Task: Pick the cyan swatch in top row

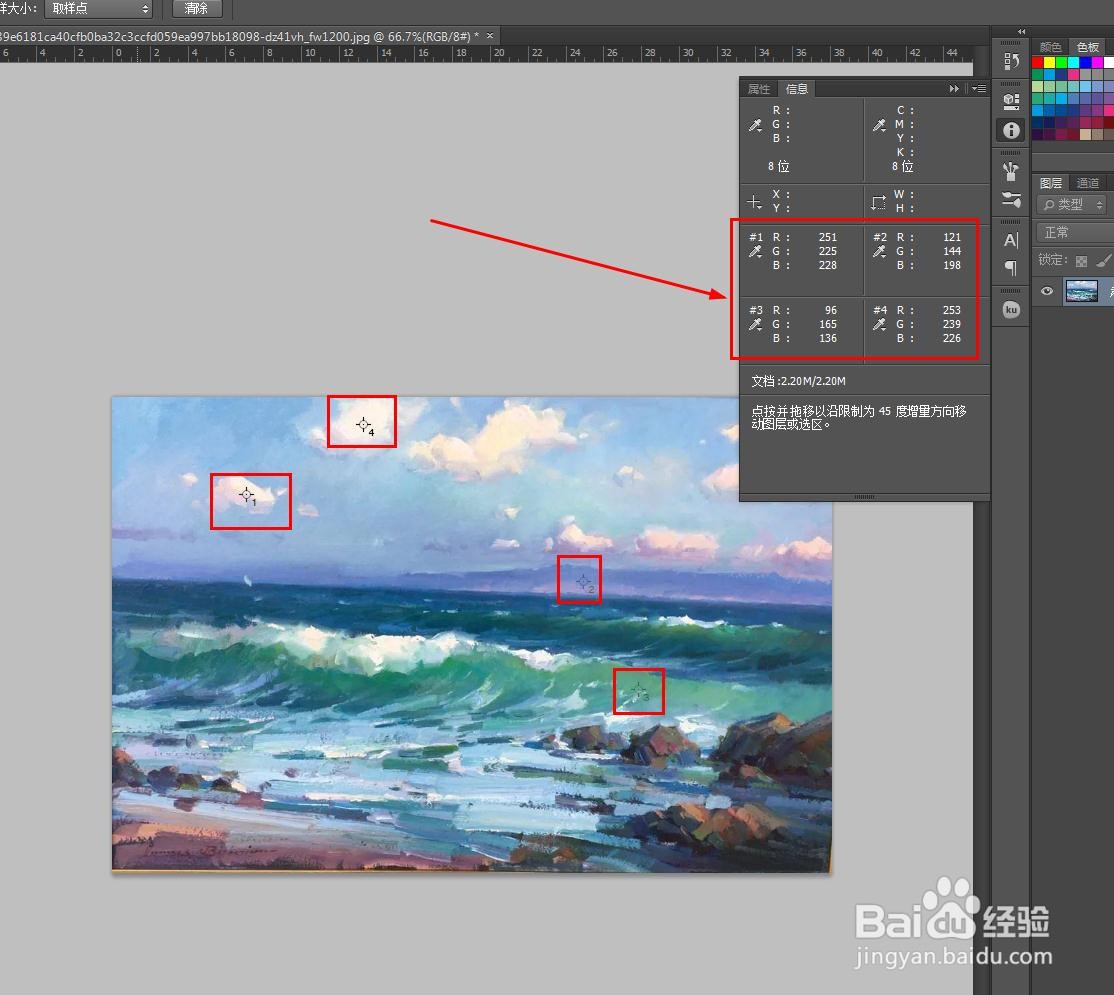Action: pyautogui.click(x=1074, y=62)
